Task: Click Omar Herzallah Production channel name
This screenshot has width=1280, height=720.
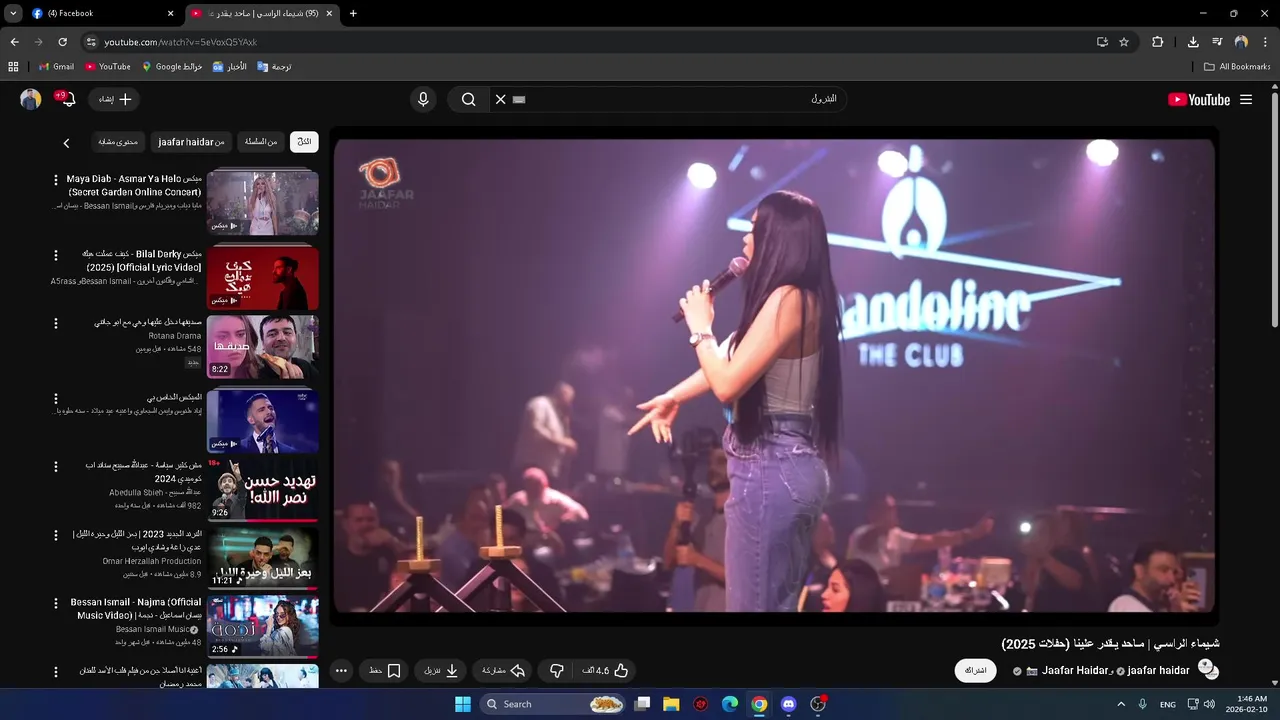Action: [x=152, y=561]
